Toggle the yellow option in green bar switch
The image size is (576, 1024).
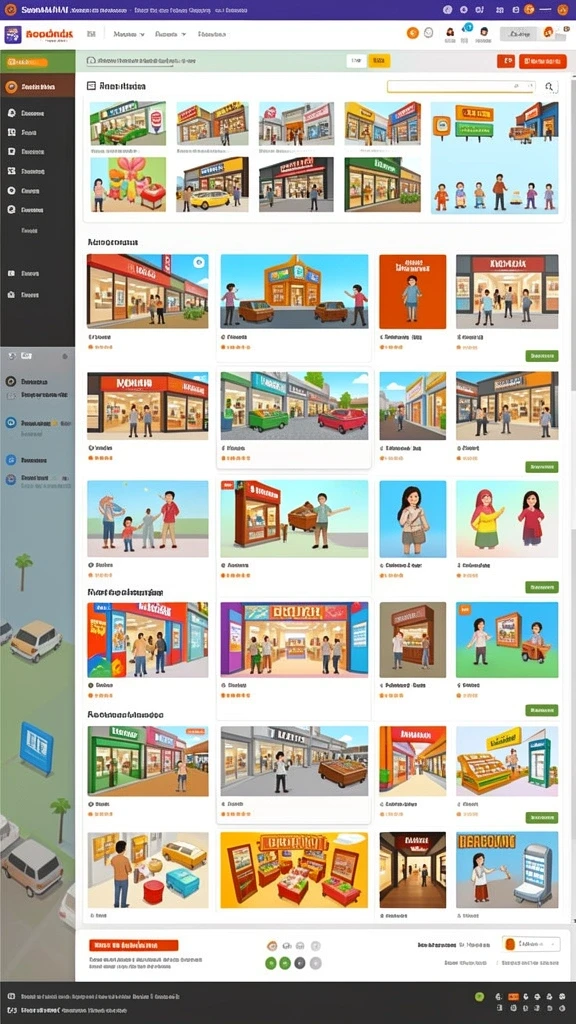pos(379,61)
